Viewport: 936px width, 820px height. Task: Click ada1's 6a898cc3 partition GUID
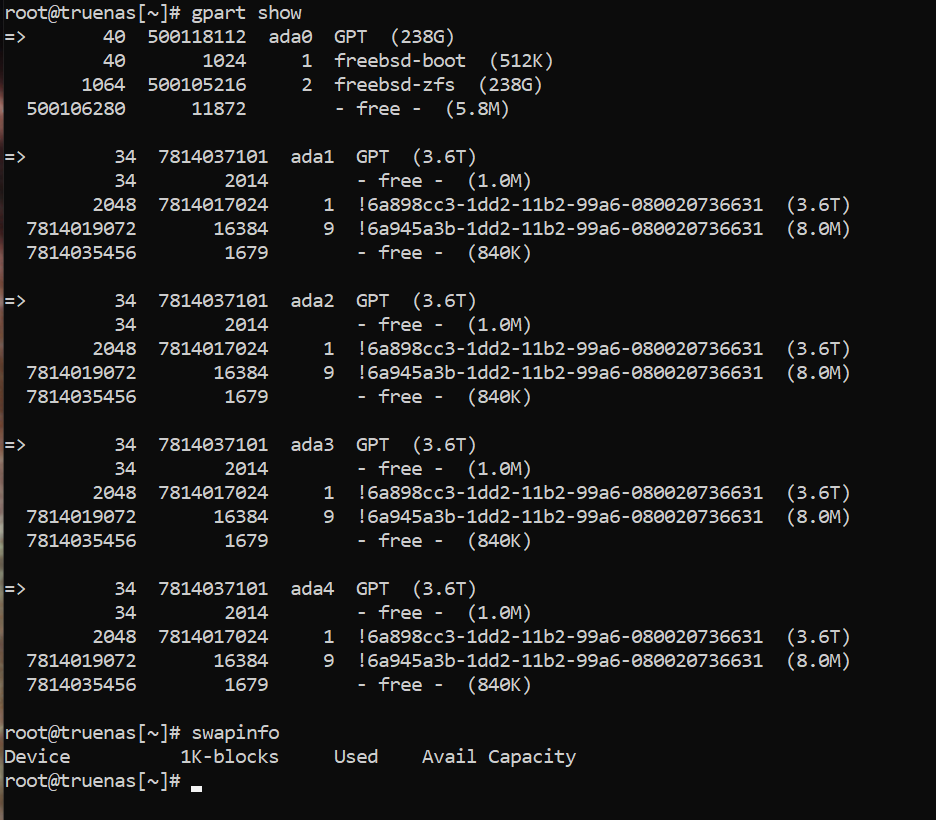point(559,205)
